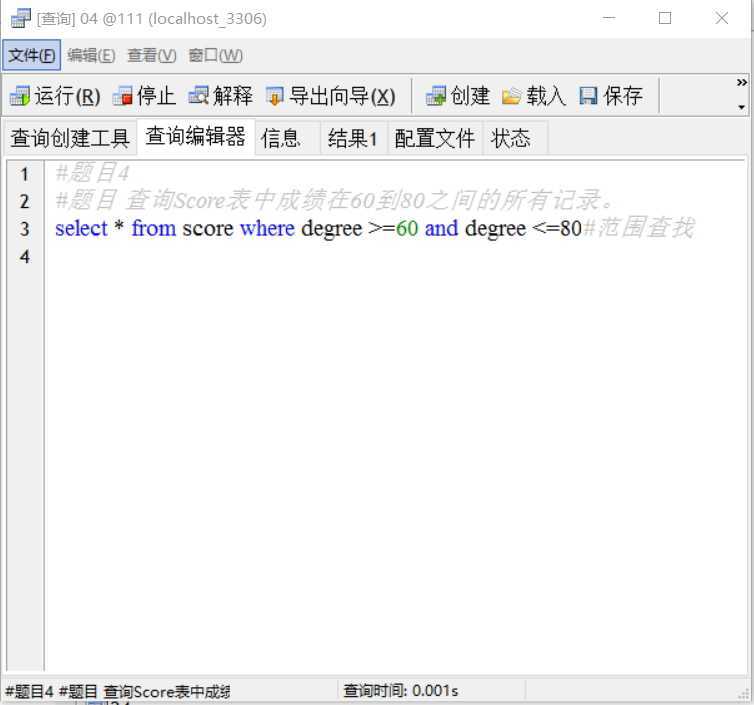
Task: Open the 编辑(E) menu
Action: pyautogui.click(x=91, y=55)
